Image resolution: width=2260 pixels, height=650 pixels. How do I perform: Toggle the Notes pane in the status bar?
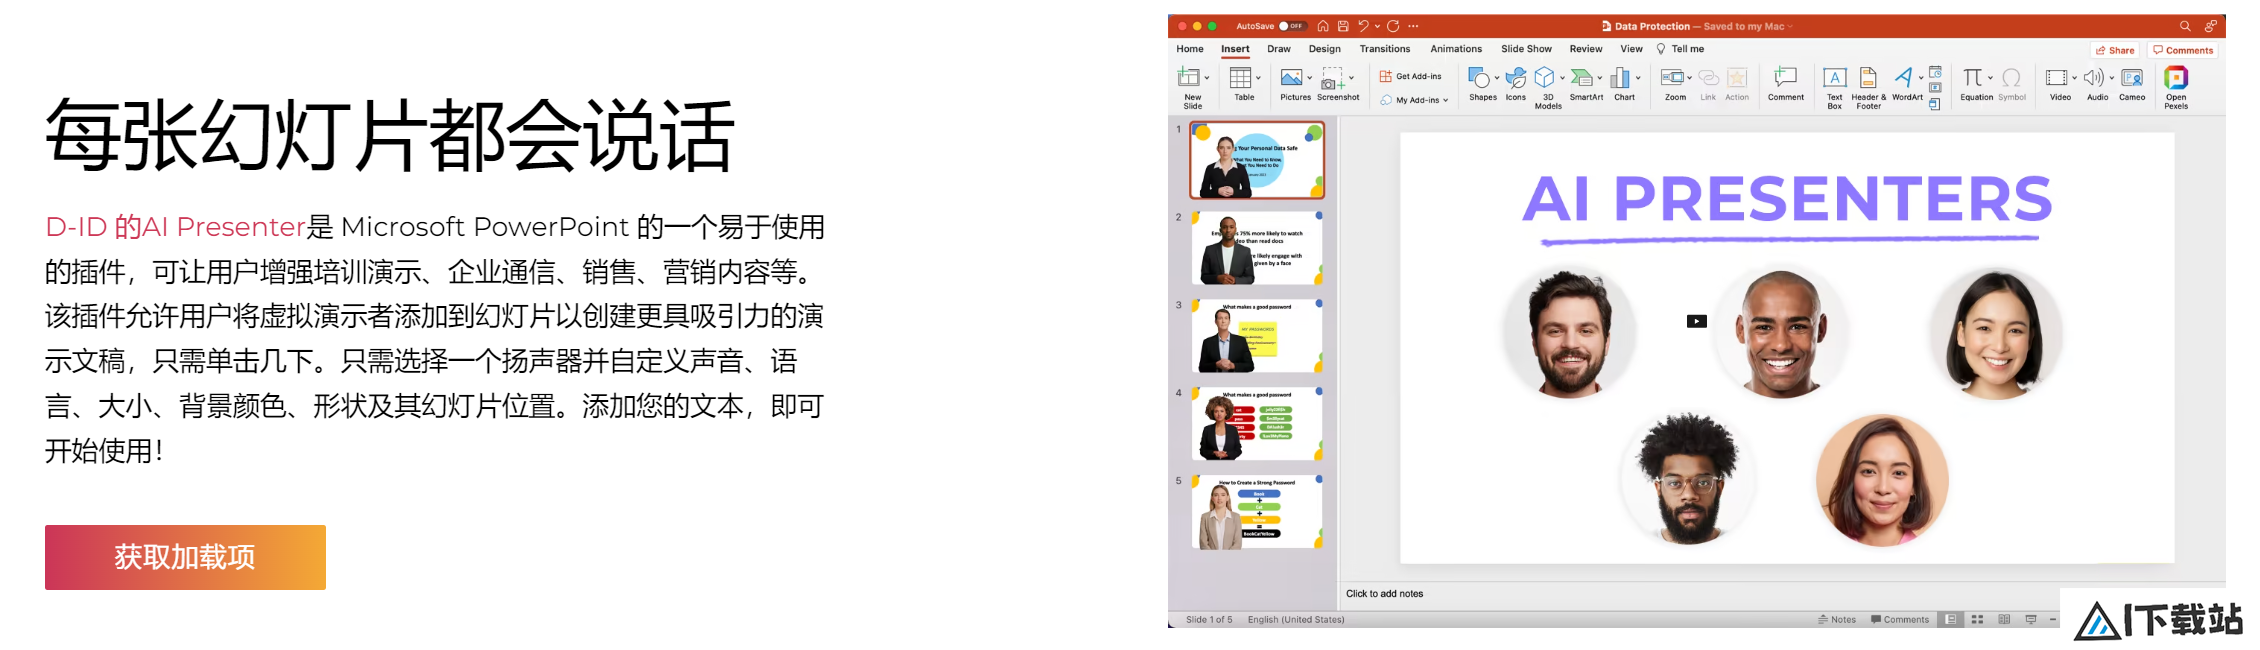pyautogui.click(x=1837, y=620)
